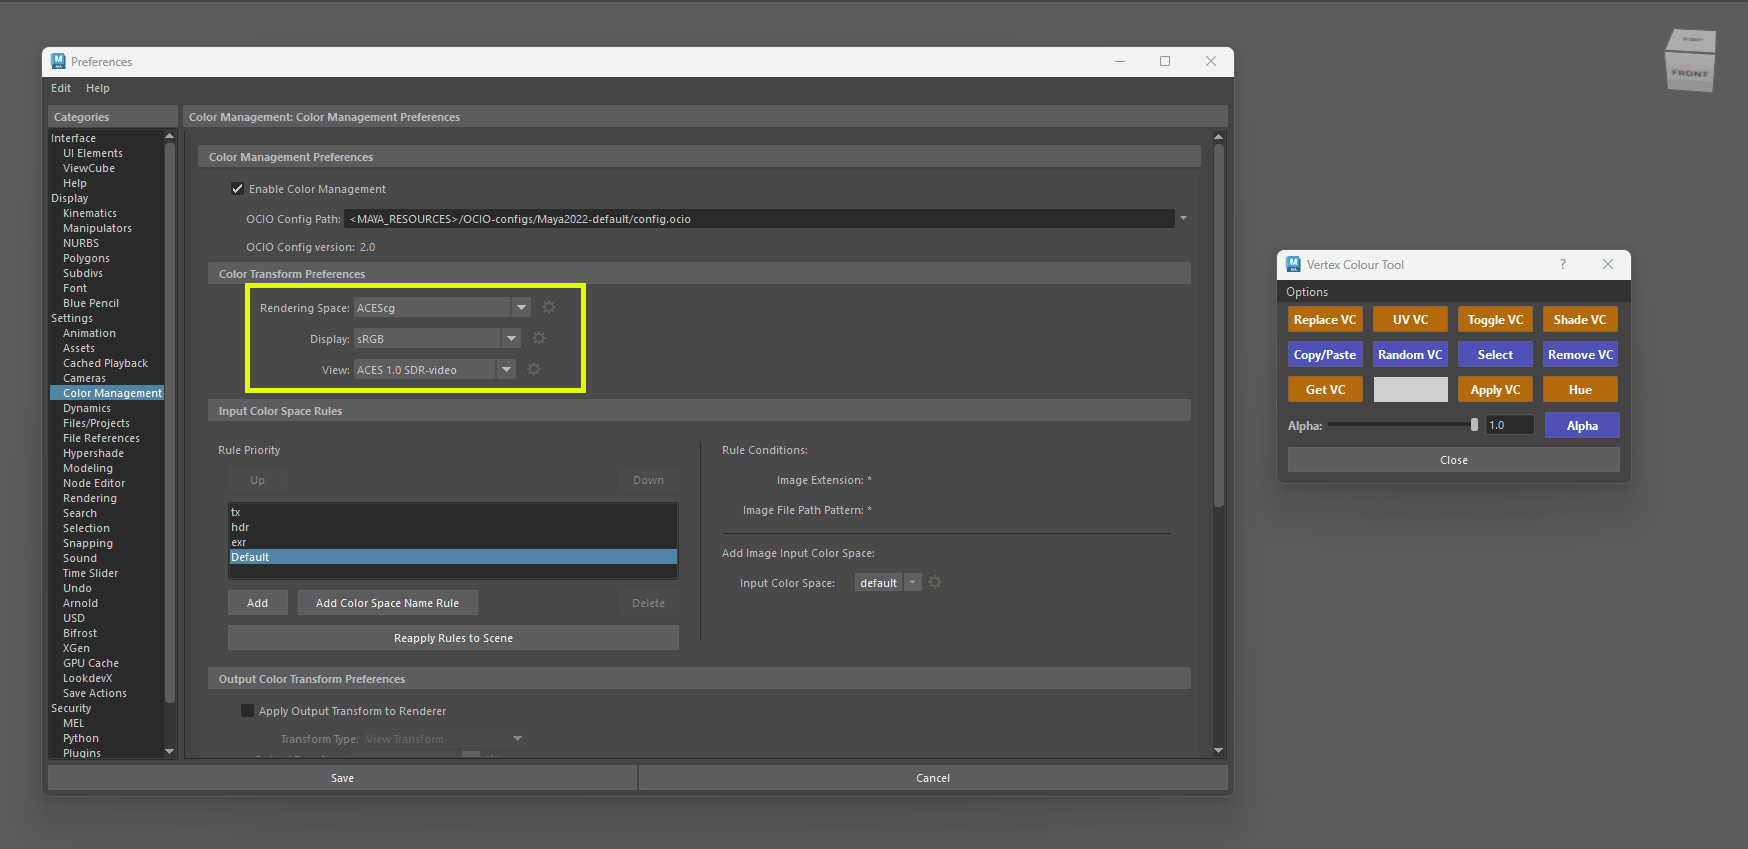Collapse the Color Transform Preferences section header
Screen dimensions: 1748x849
tap(699, 274)
